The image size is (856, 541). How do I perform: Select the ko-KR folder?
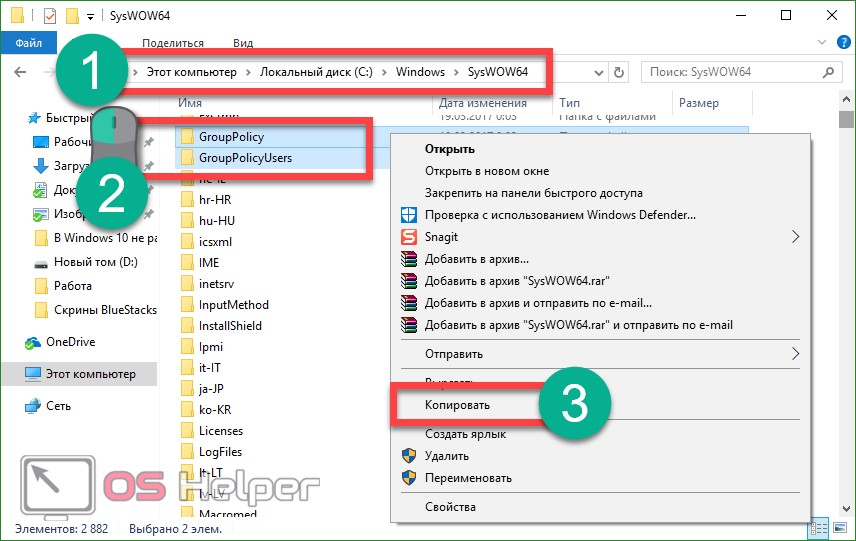click(x=215, y=410)
